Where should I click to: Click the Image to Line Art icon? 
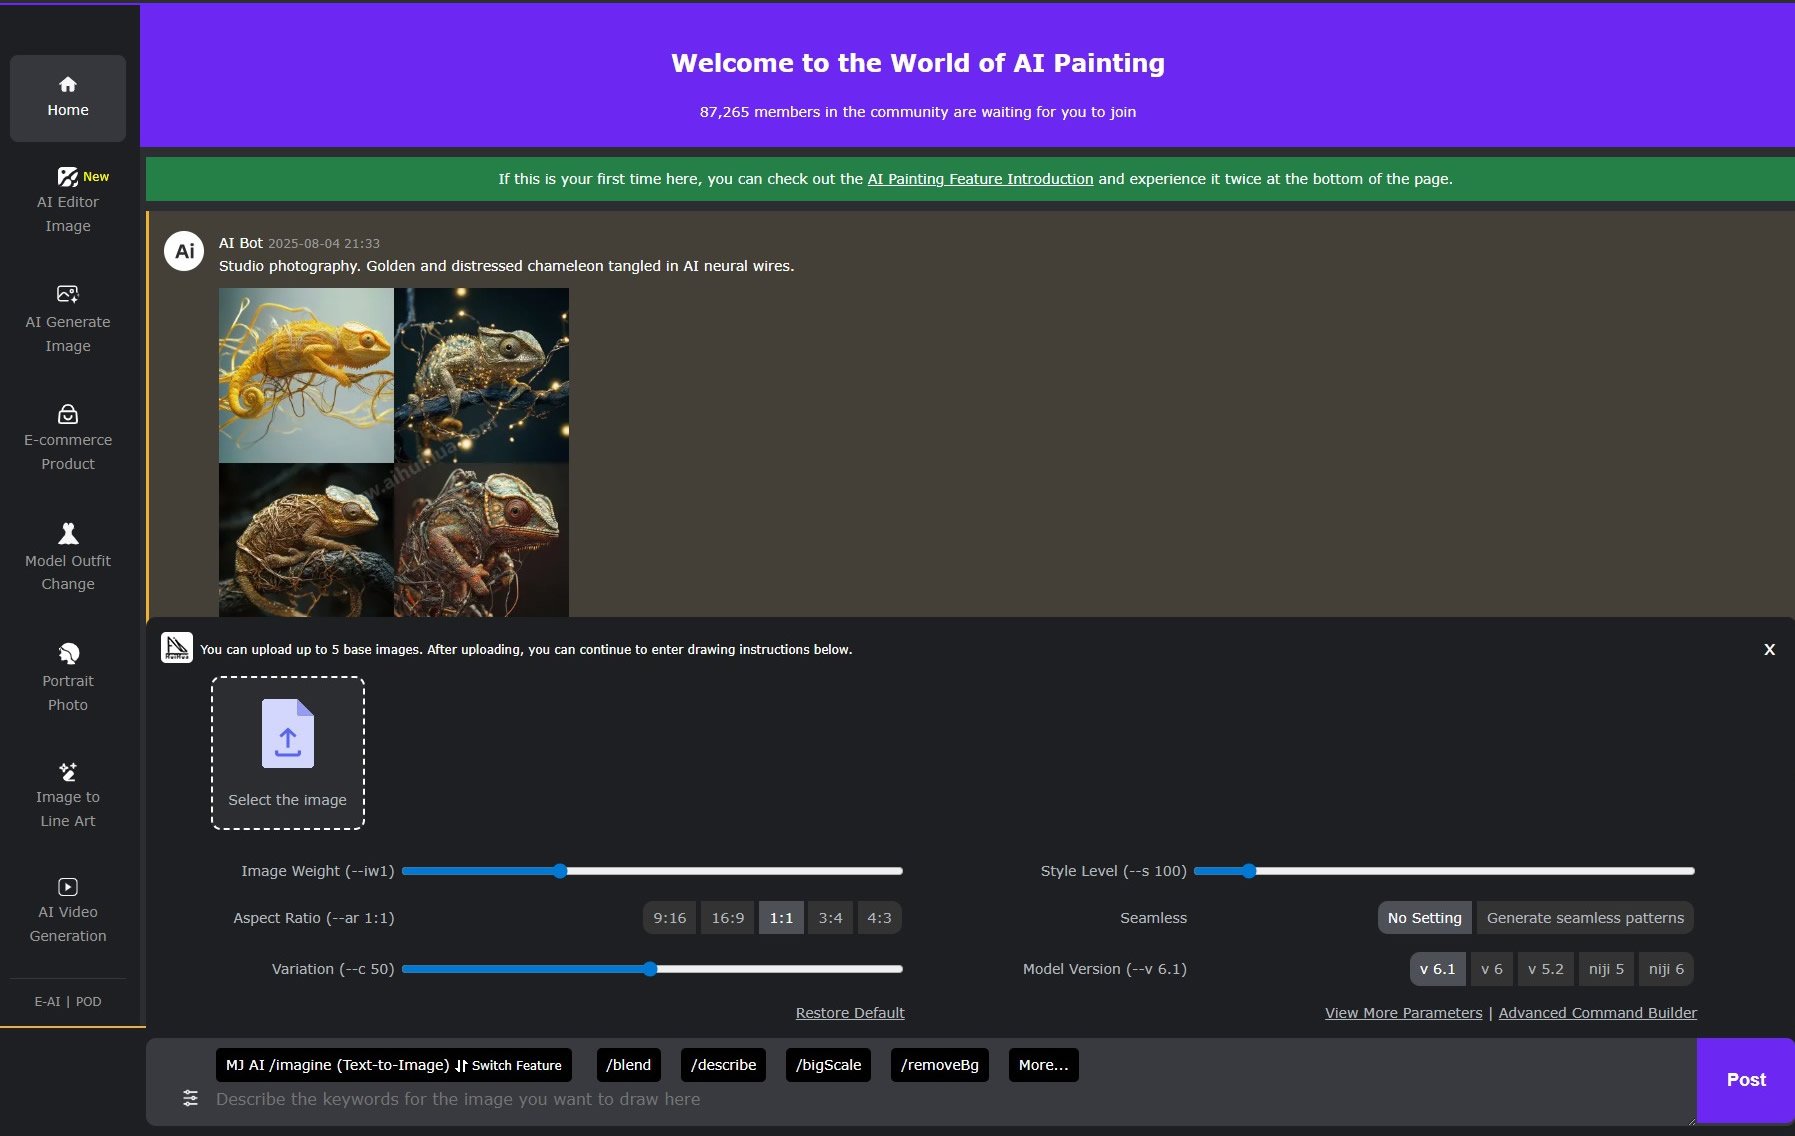pos(68,772)
